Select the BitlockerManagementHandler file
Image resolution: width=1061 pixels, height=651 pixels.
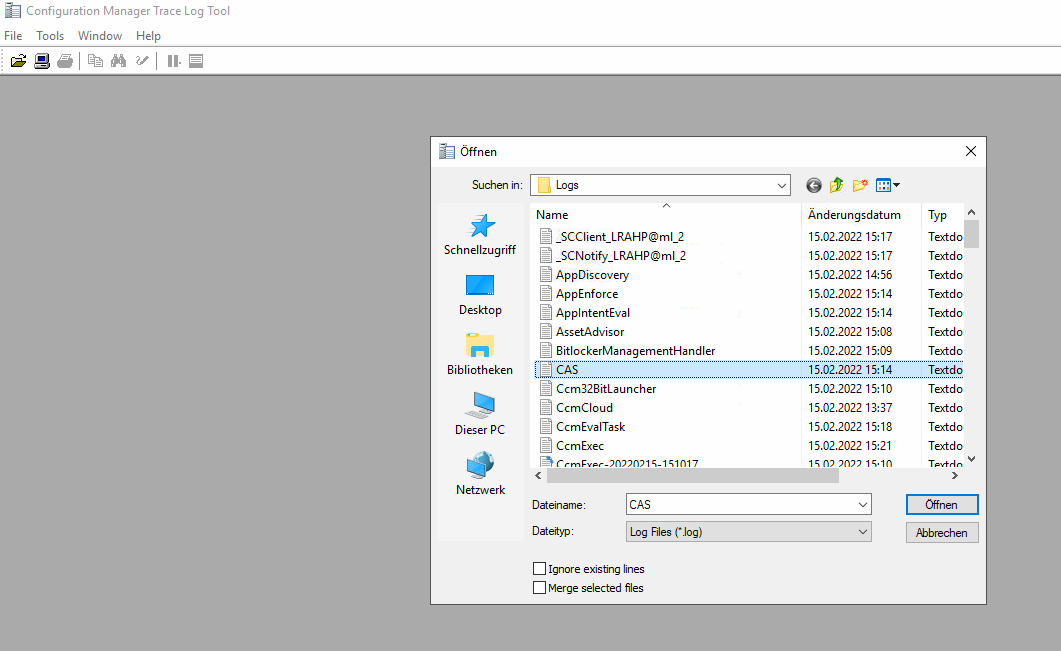coord(635,351)
